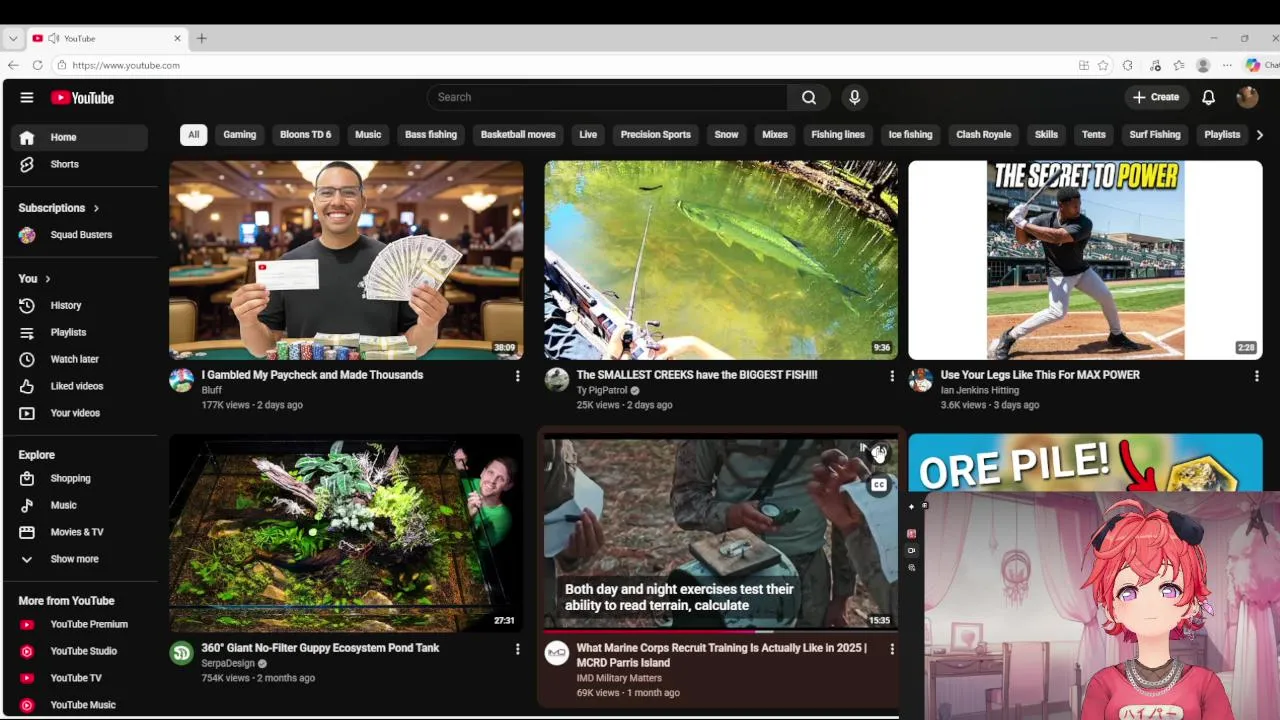Open the SerpaDesign channel link
The image size is (1280, 720).
click(228, 664)
